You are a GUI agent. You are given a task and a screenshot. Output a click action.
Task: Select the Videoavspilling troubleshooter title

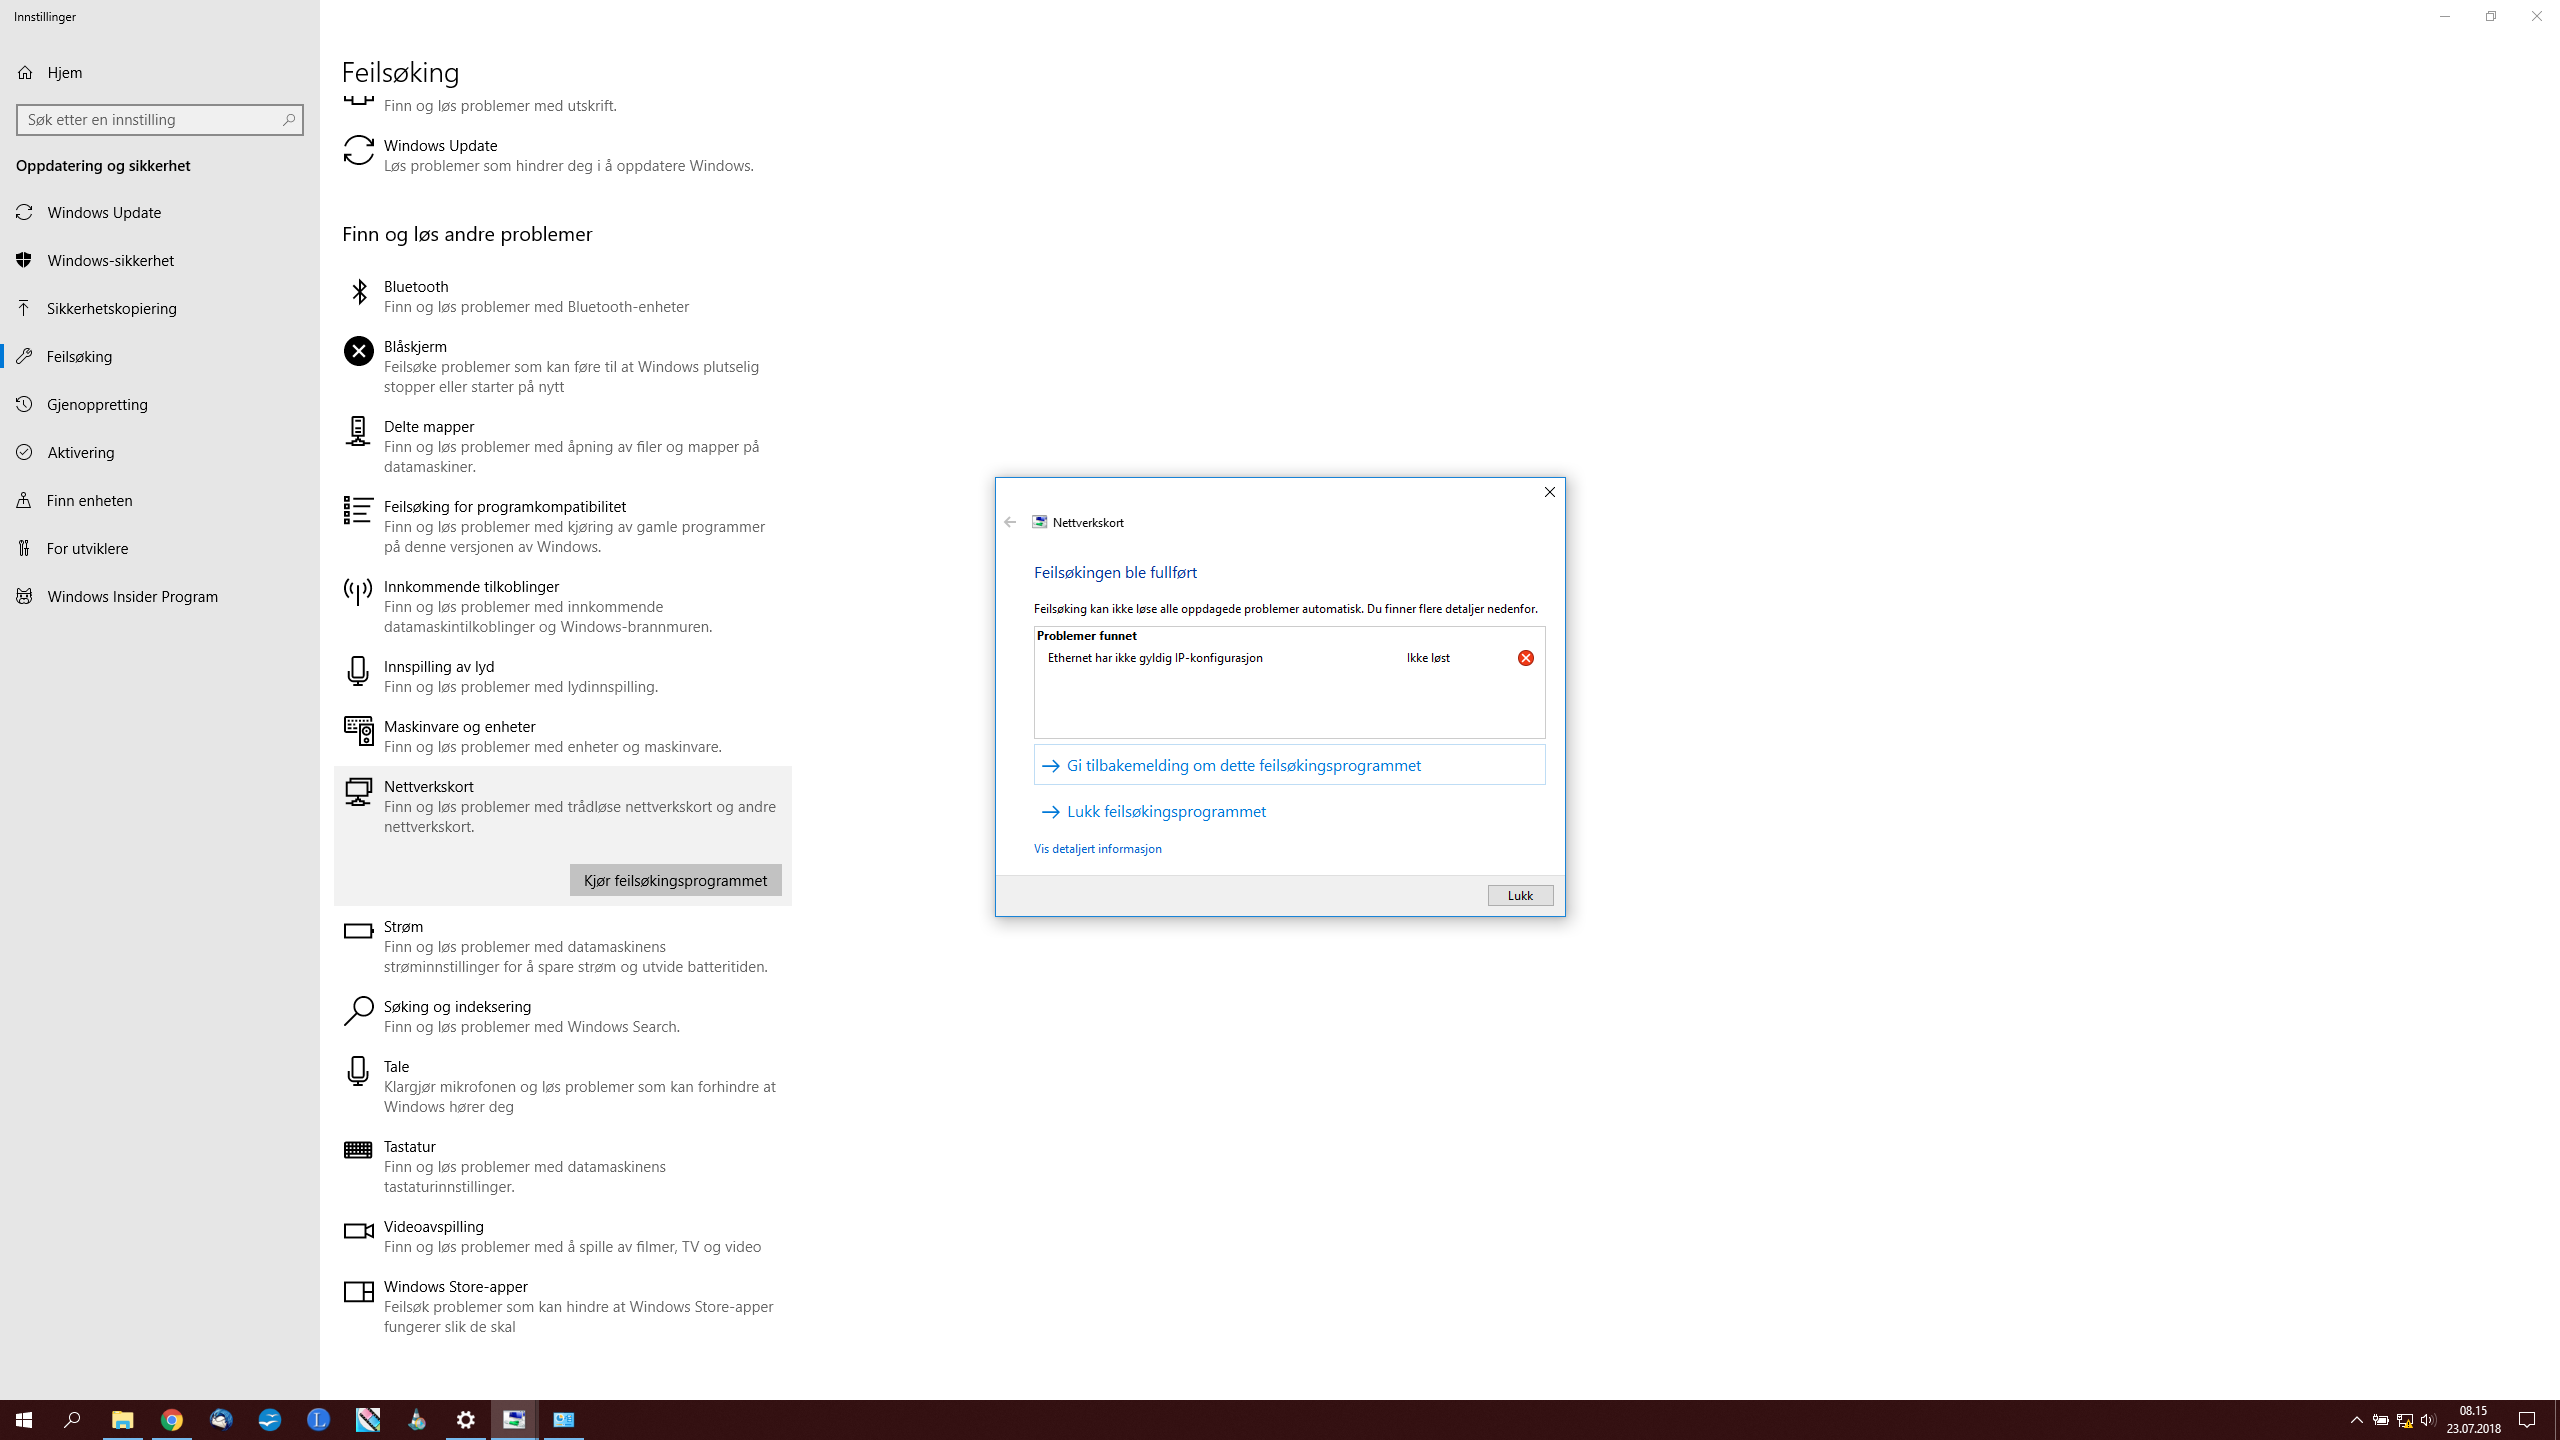click(434, 1226)
